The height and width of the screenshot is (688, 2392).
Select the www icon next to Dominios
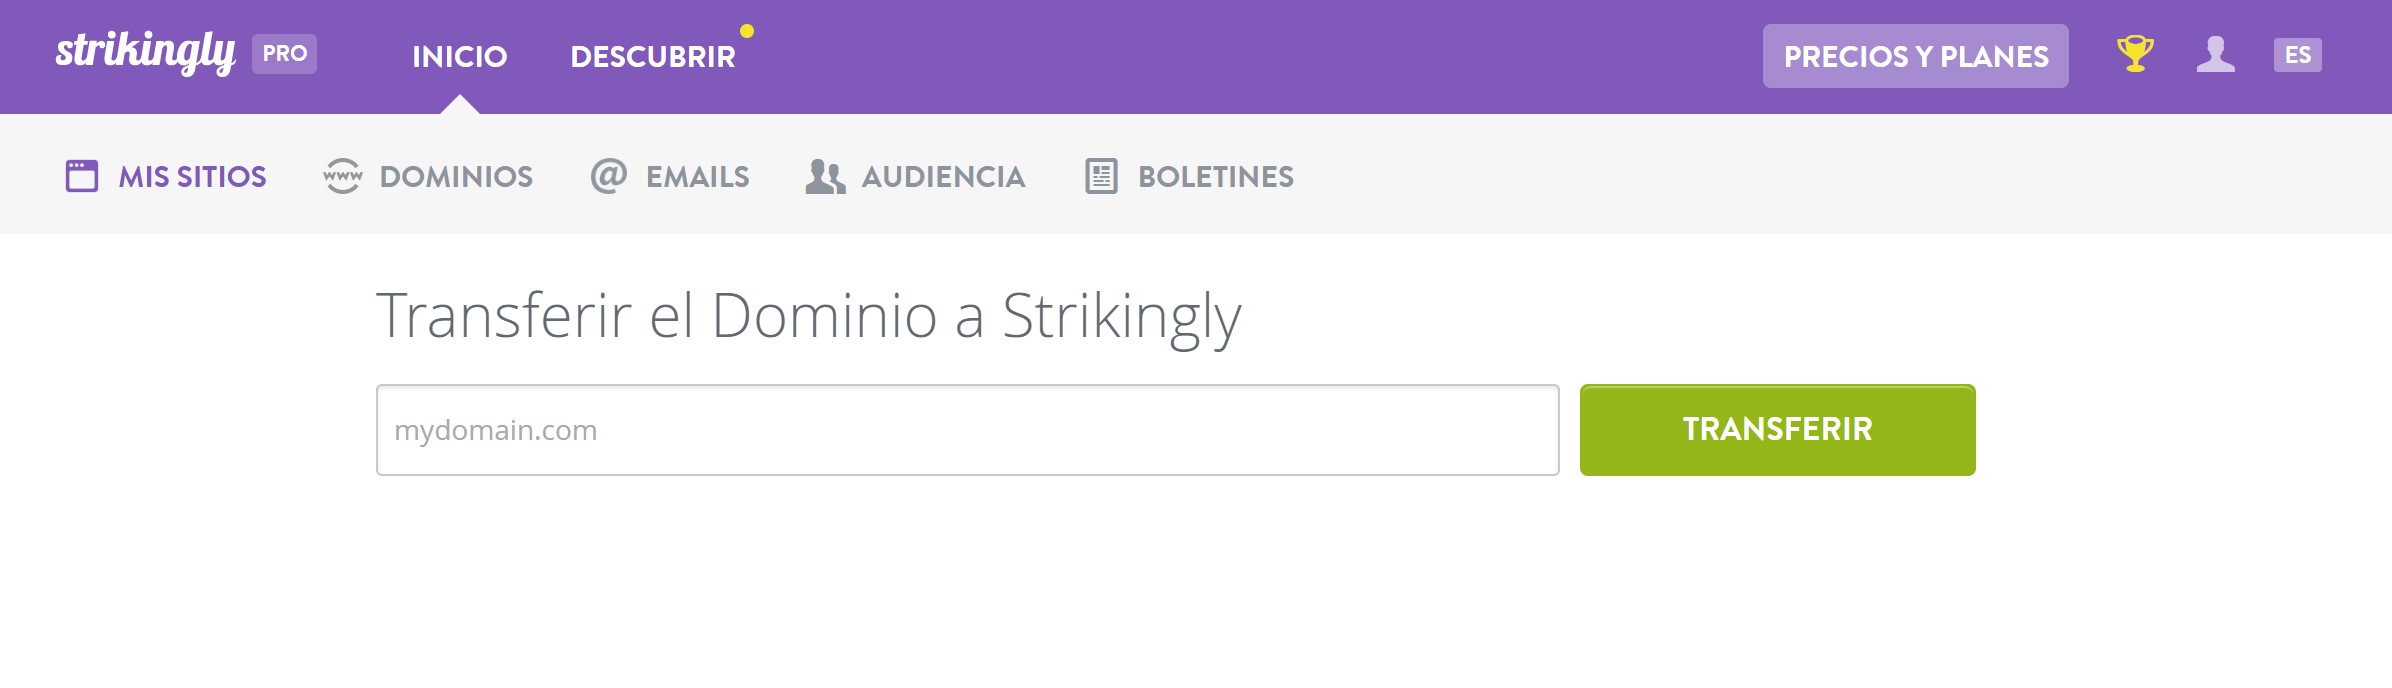[x=343, y=176]
